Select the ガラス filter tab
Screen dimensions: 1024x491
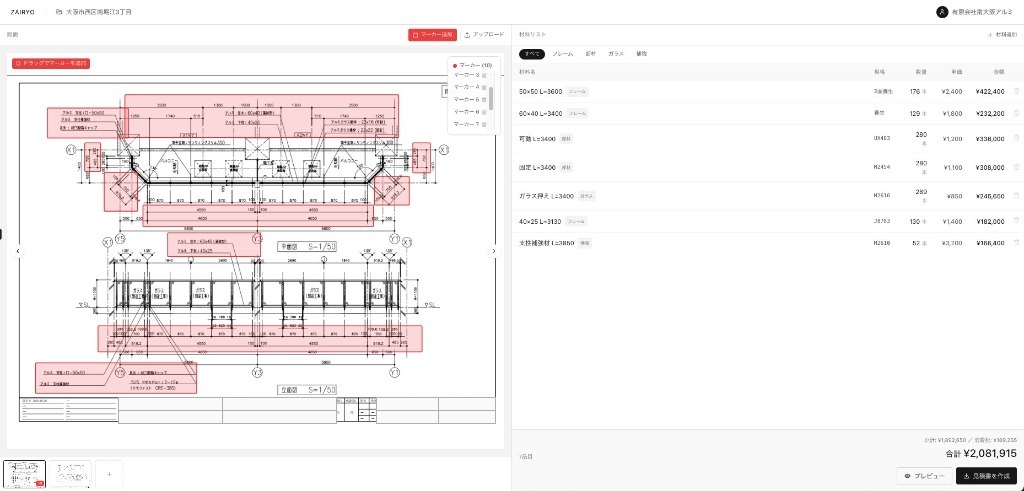point(616,54)
